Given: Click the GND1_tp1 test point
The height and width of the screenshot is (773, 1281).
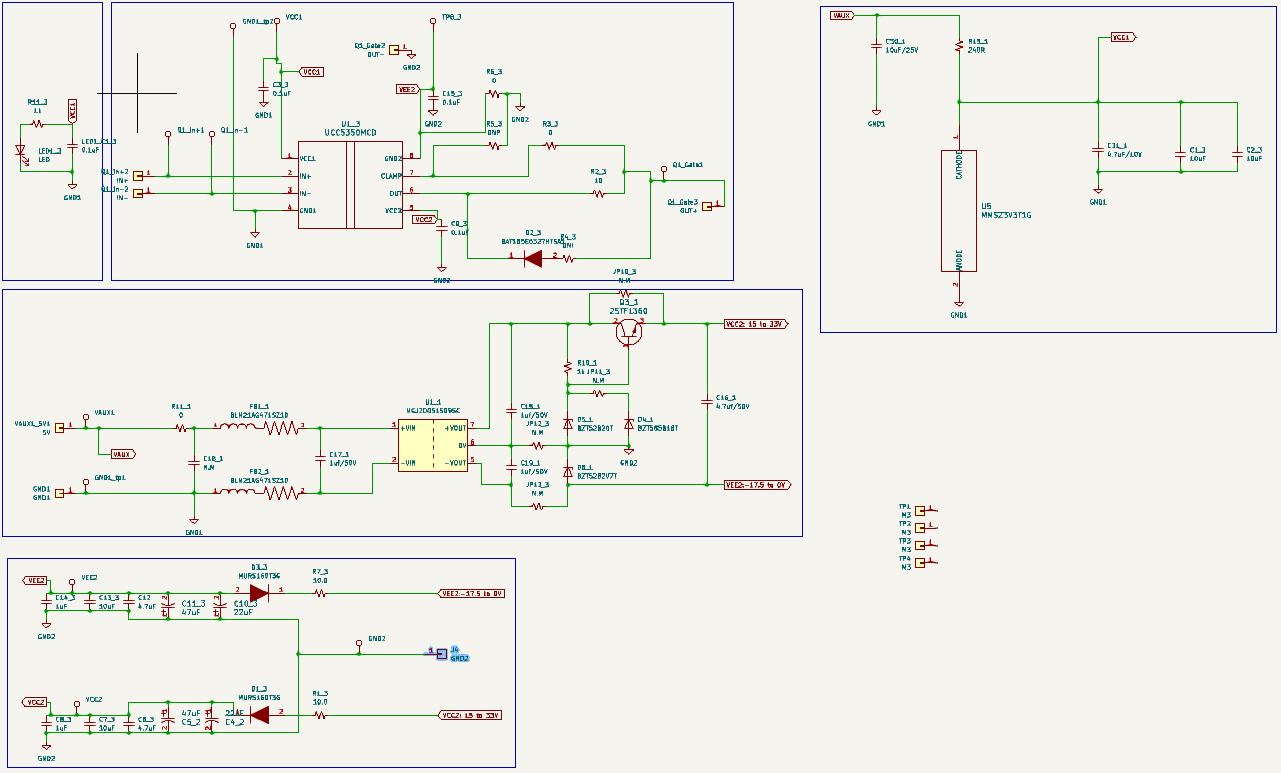Looking at the screenshot, I should (86, 481).
